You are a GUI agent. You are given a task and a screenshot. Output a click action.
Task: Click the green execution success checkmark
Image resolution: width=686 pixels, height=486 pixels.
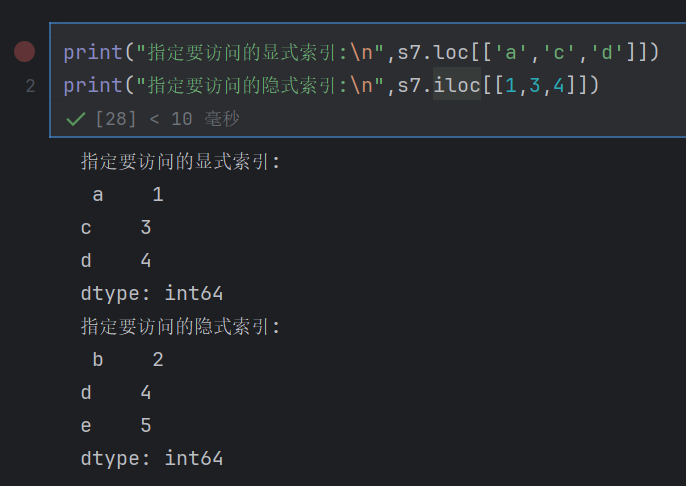click(76, 119)
